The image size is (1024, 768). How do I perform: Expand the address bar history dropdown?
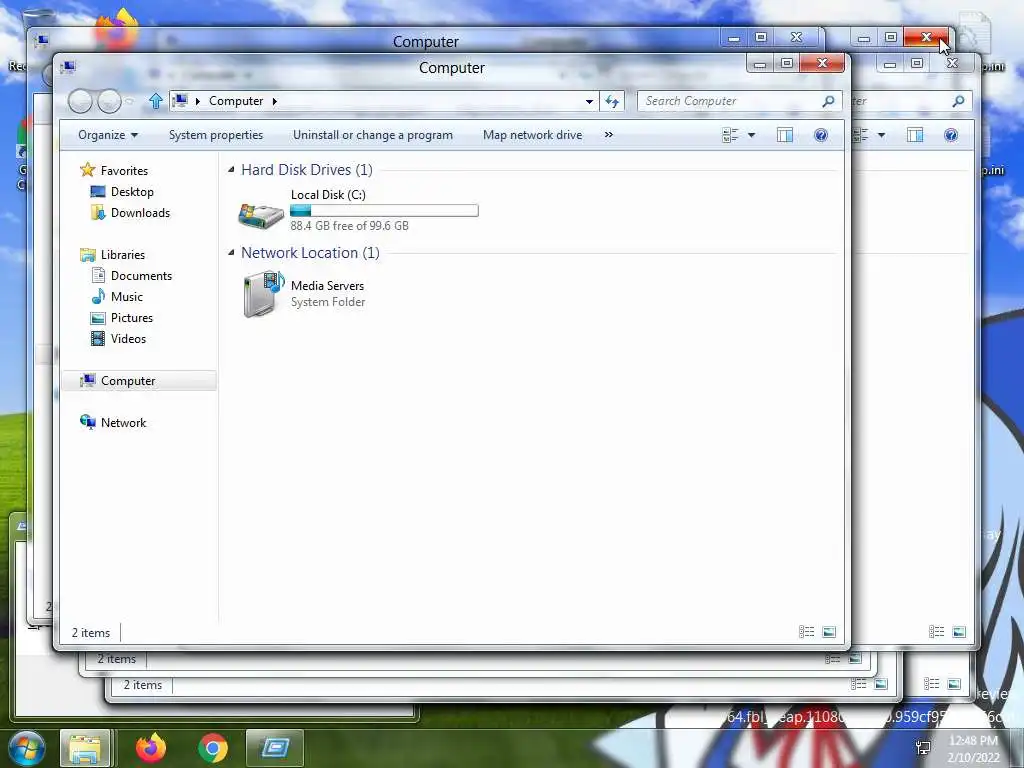pyautogui.click(x=589, y=101)
